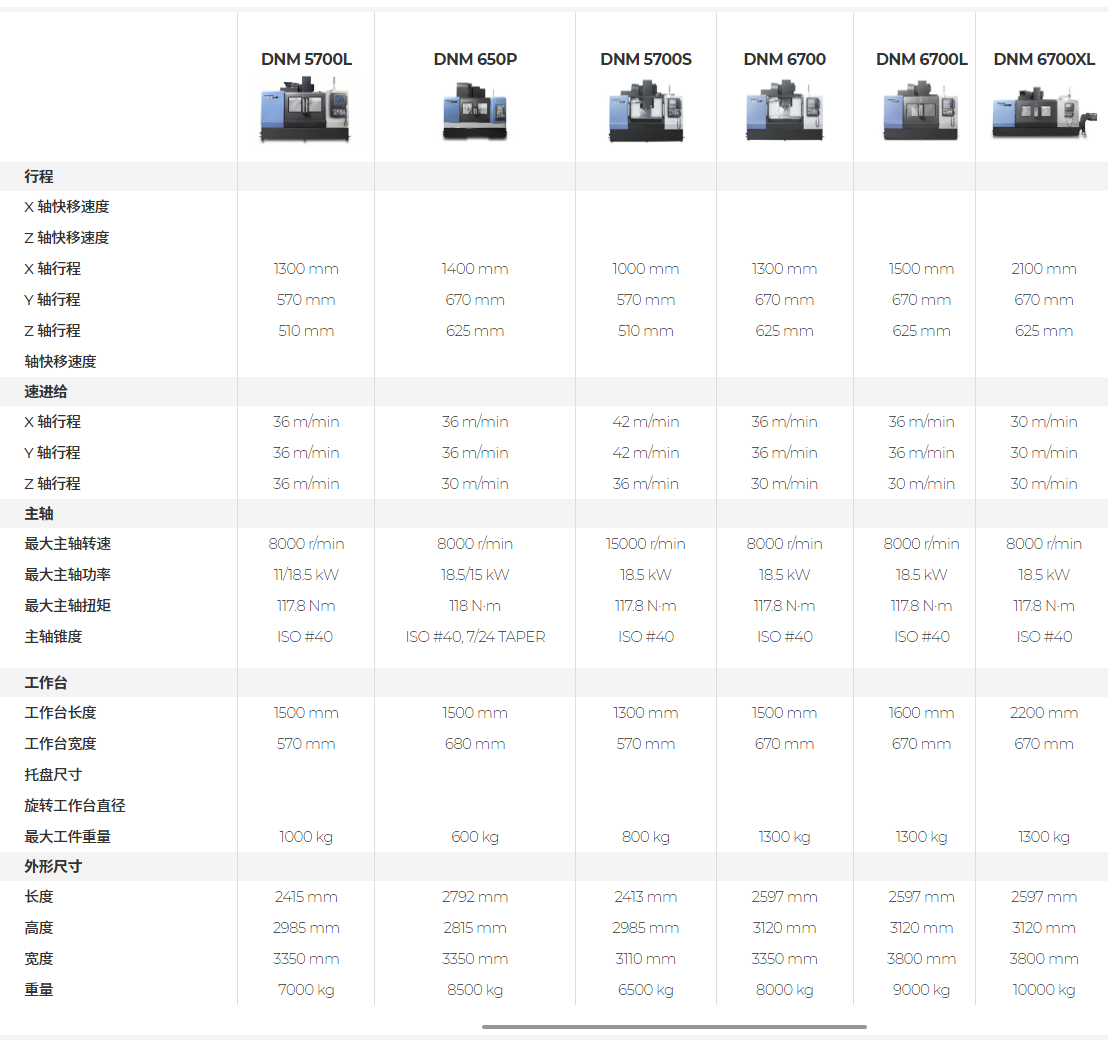
Task: Click the 托盘尺寸 row label
Action: [53, 775]
